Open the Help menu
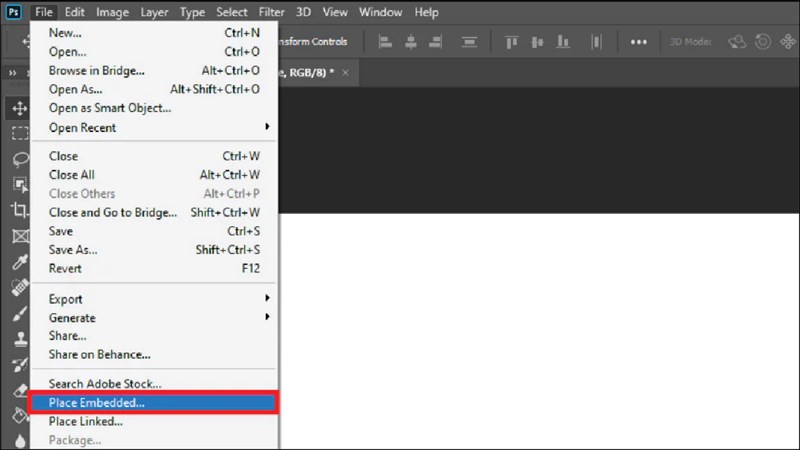Screen dimensions: 800x450 426,12
